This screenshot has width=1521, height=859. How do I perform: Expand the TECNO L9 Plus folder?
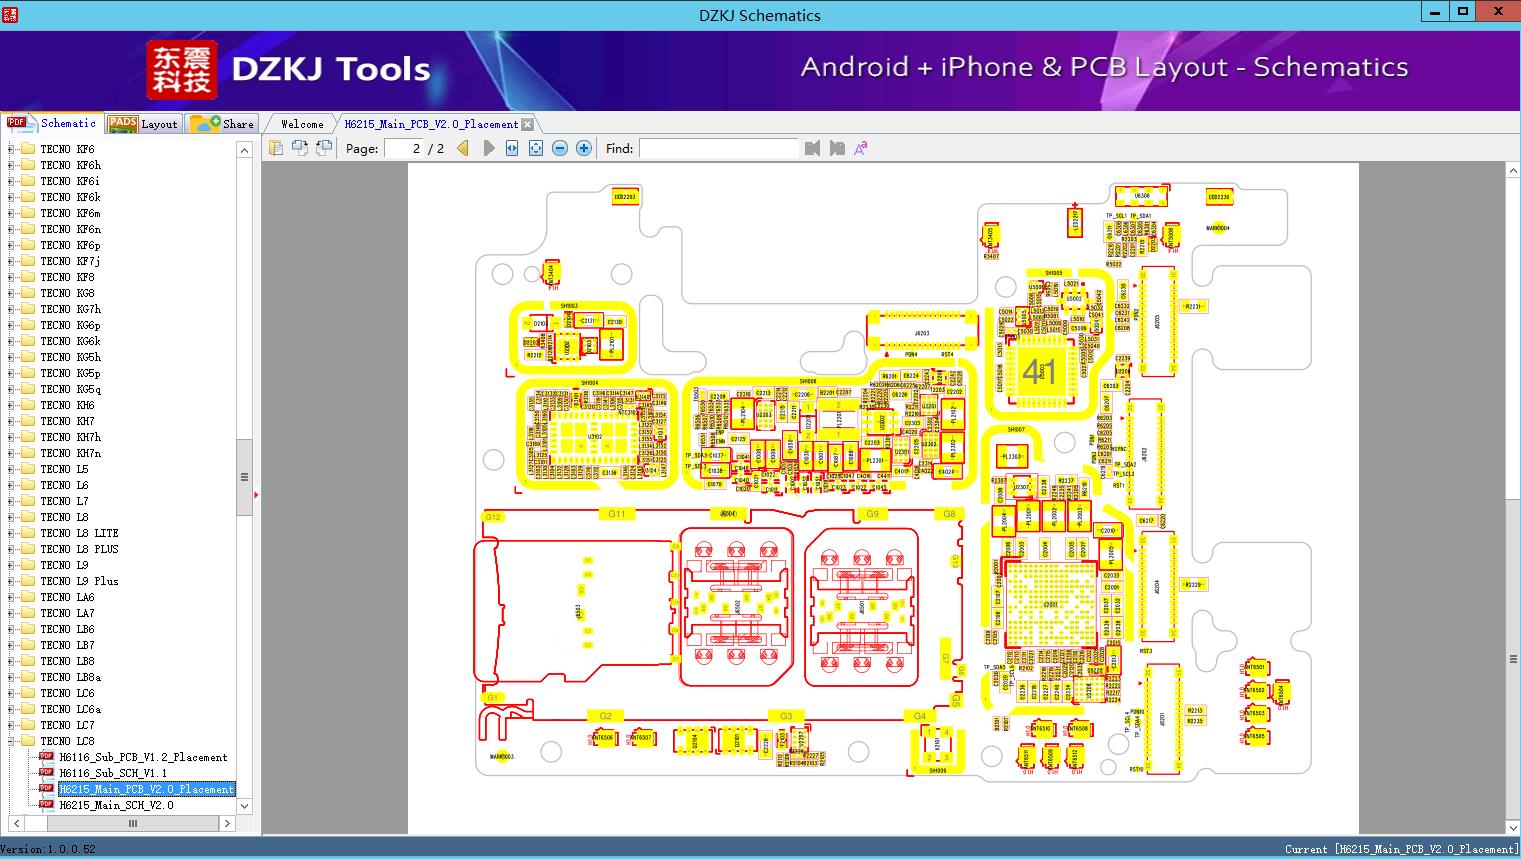pos(11,581)
